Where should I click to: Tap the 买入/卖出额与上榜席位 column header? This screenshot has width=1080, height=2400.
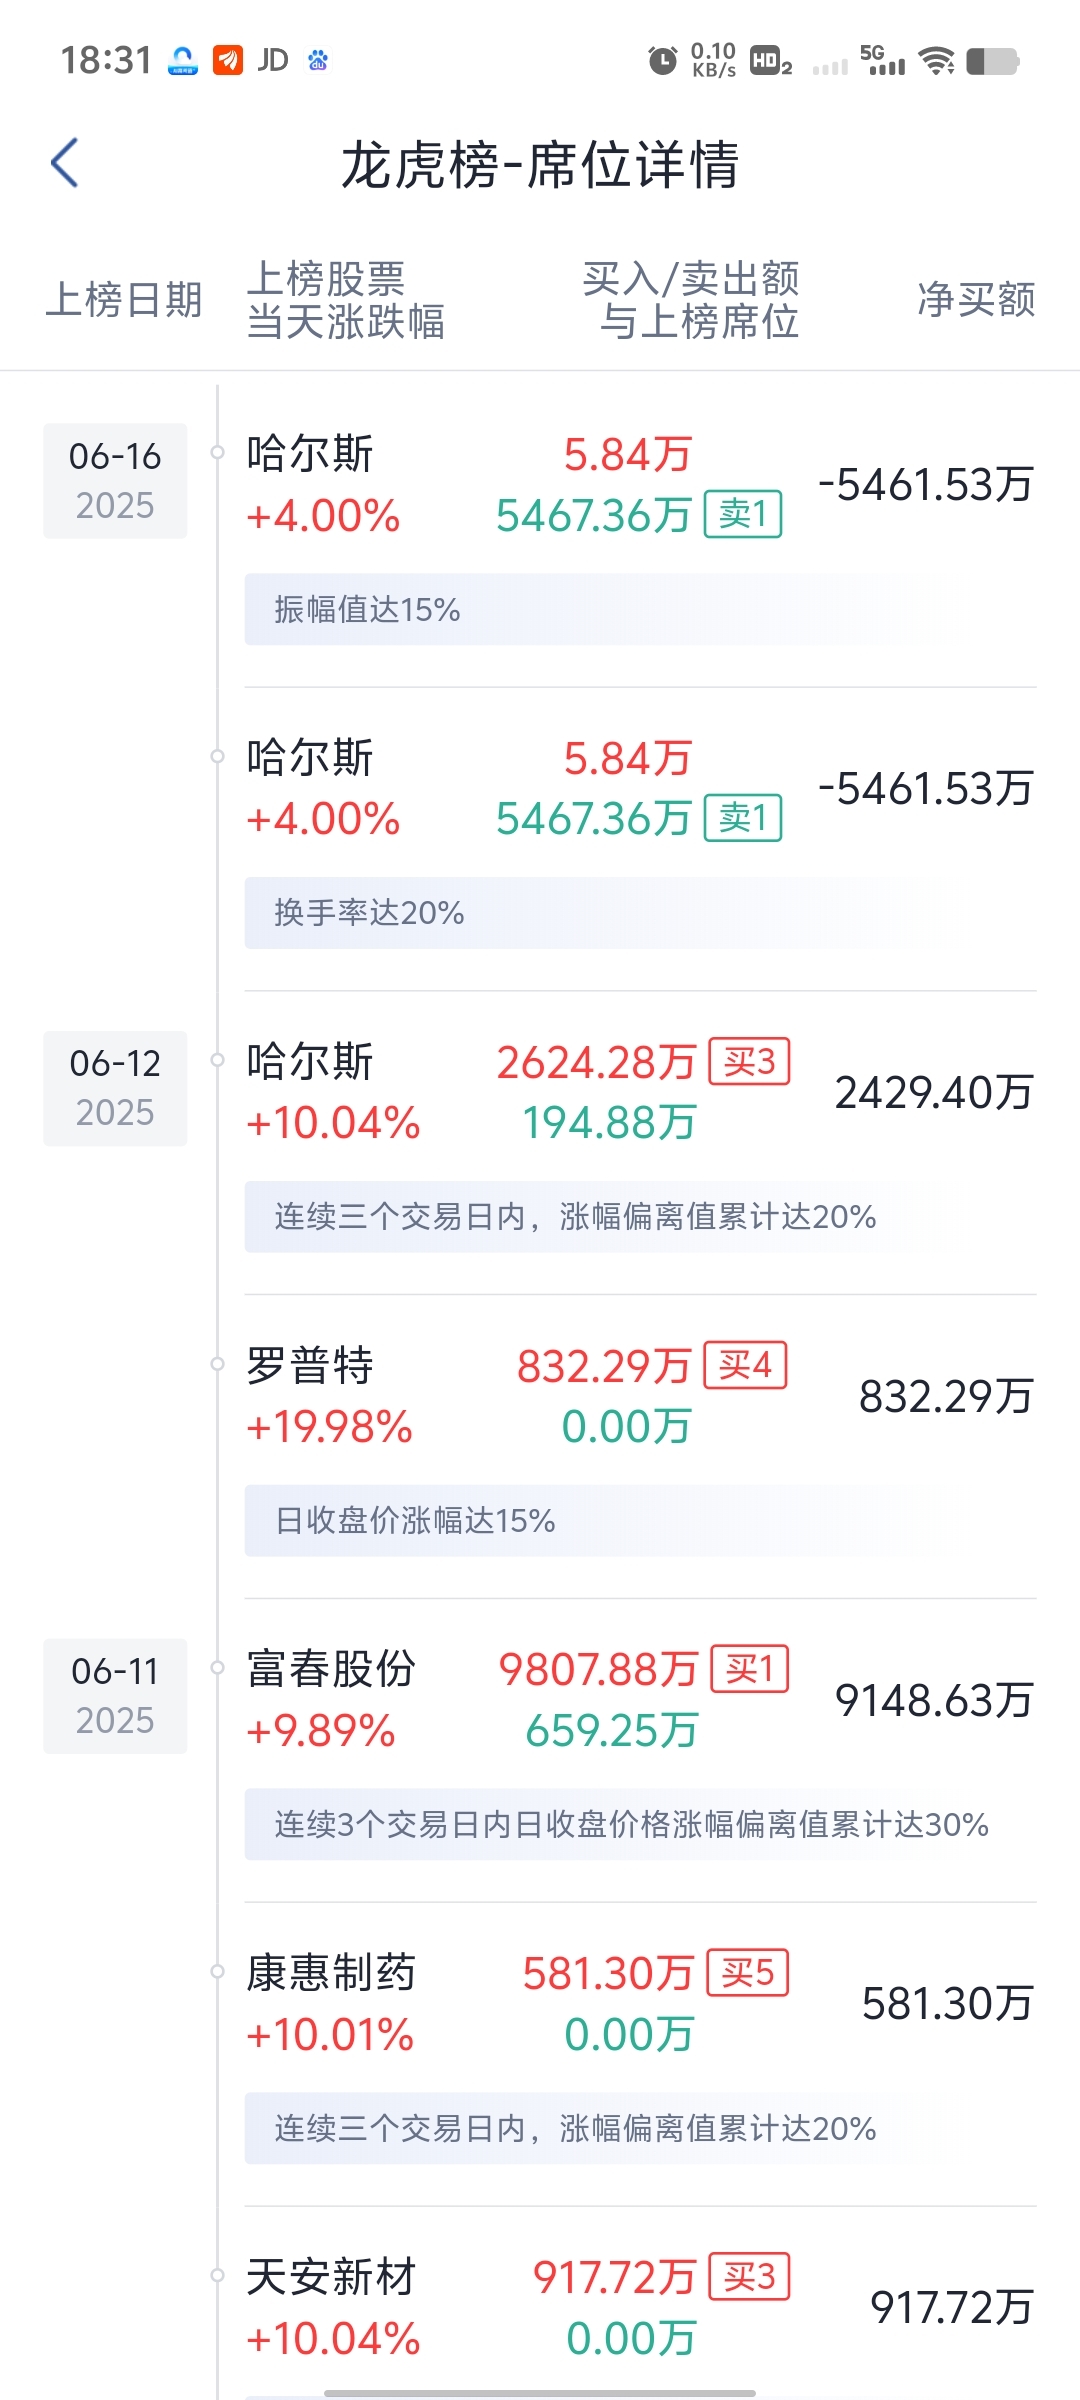691,300
